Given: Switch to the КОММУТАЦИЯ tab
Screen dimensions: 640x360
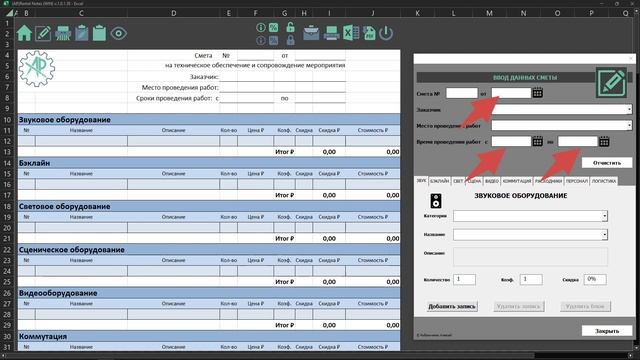Looking at the screenshot, I should [x=517, y=181].
